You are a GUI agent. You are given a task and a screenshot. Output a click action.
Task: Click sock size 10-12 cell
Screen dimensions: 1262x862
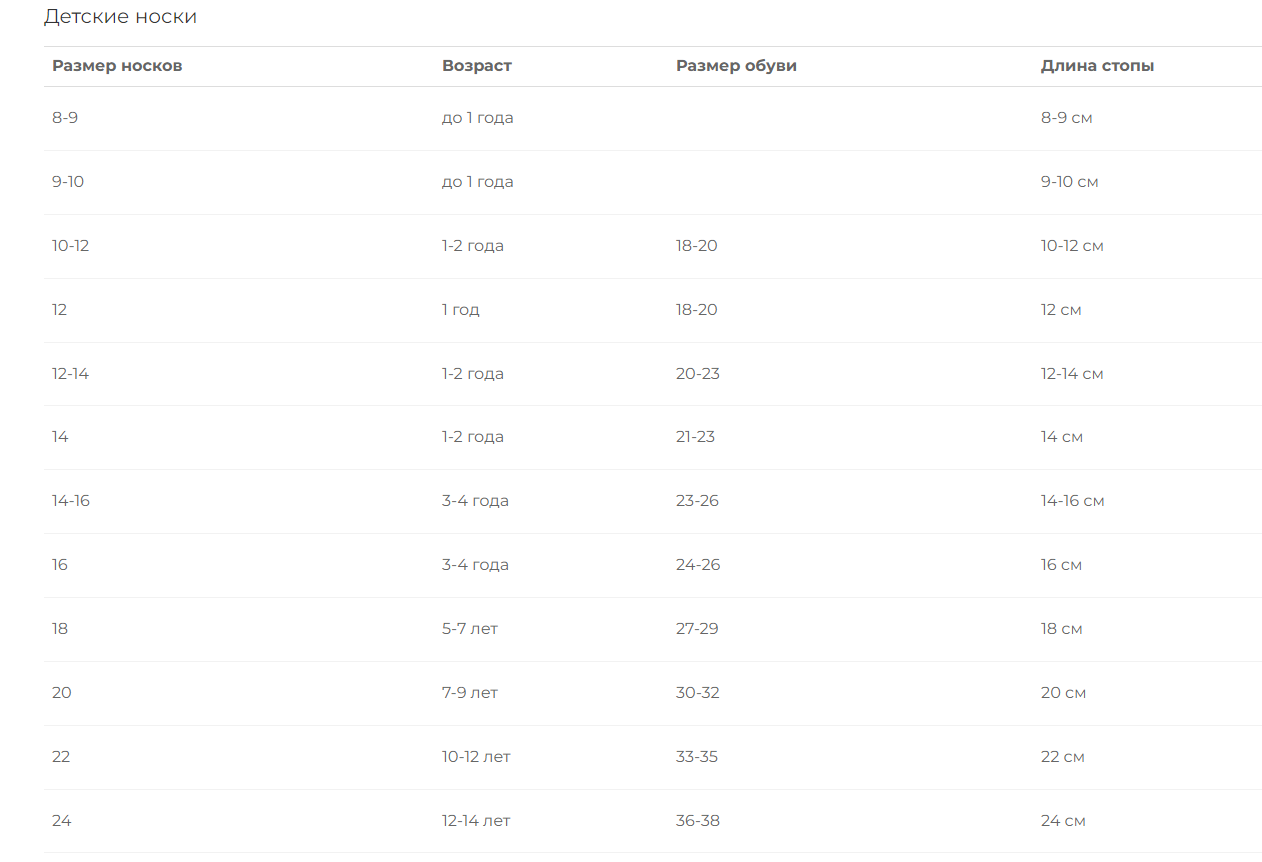[71, 246]
